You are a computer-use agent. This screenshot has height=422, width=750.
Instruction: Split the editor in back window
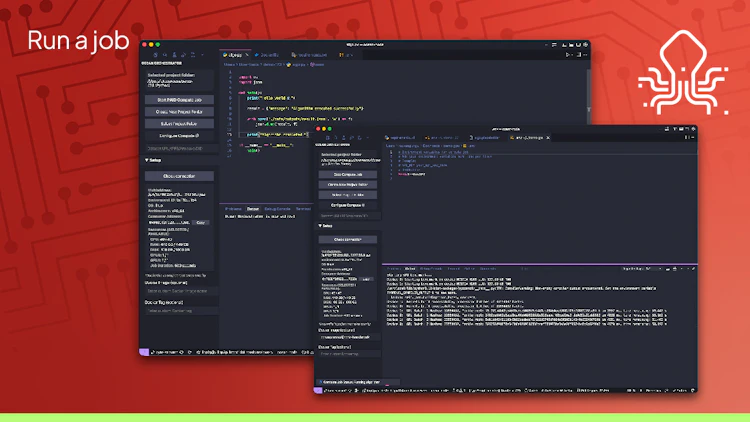[578, 55]
